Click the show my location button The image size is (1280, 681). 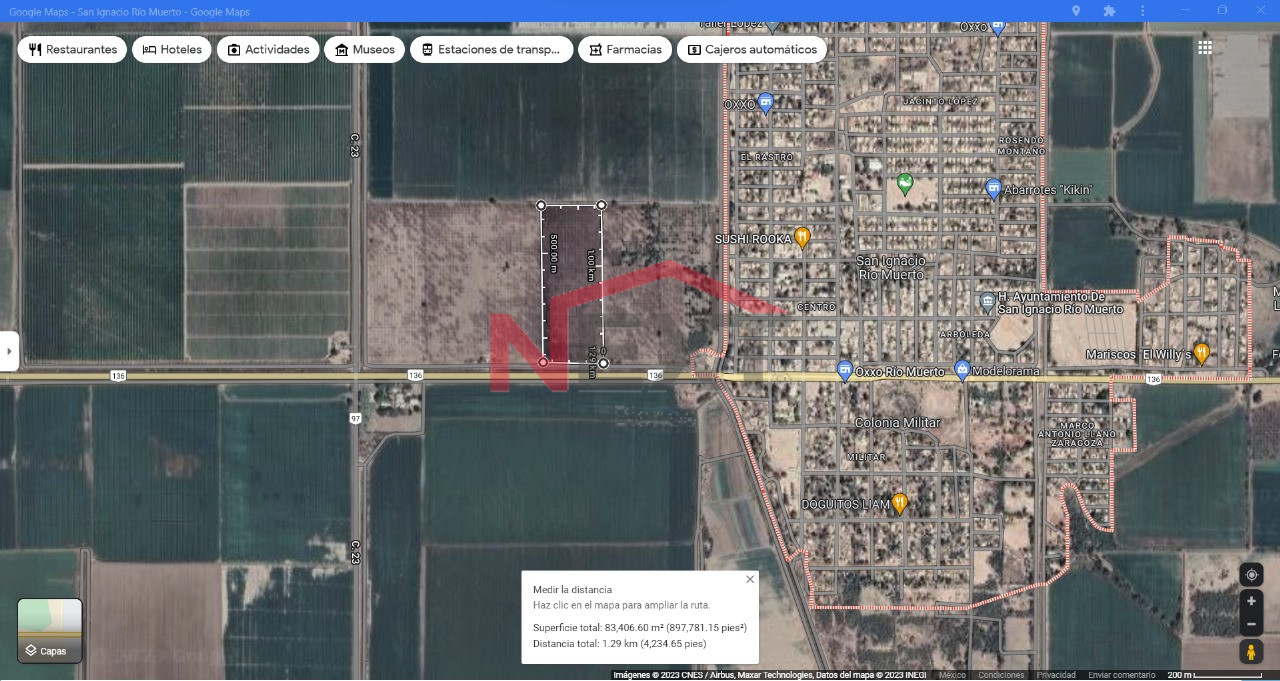tap(1251, 575)
